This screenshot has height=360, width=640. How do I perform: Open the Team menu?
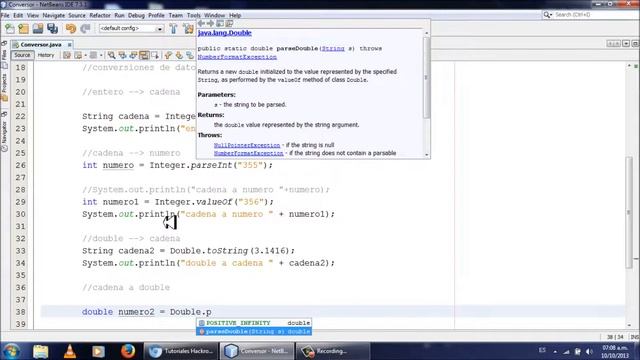tap(176, 15)
